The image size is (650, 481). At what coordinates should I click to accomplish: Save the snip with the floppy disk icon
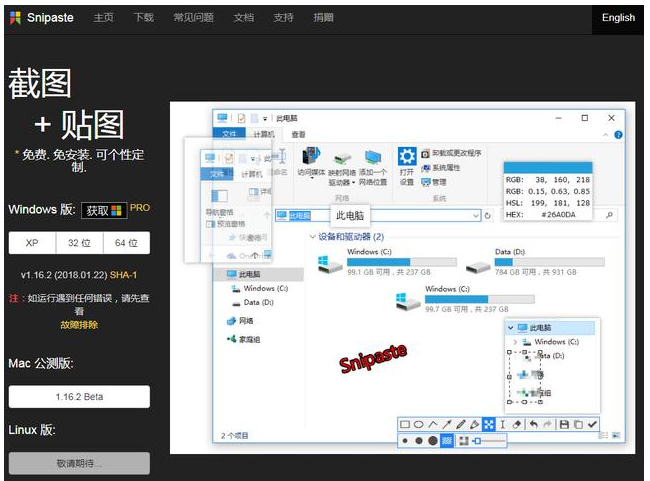pyautogui.click(x=564, y=424)
